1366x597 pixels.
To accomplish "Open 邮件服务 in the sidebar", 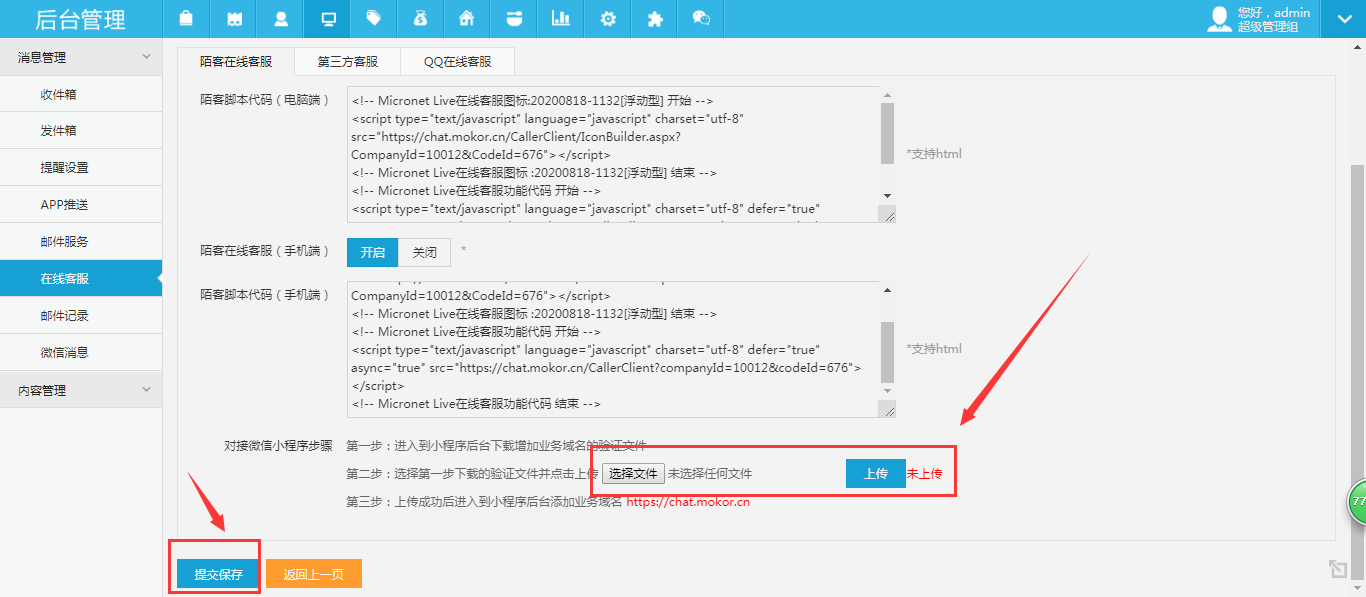I will coord(81,242).
